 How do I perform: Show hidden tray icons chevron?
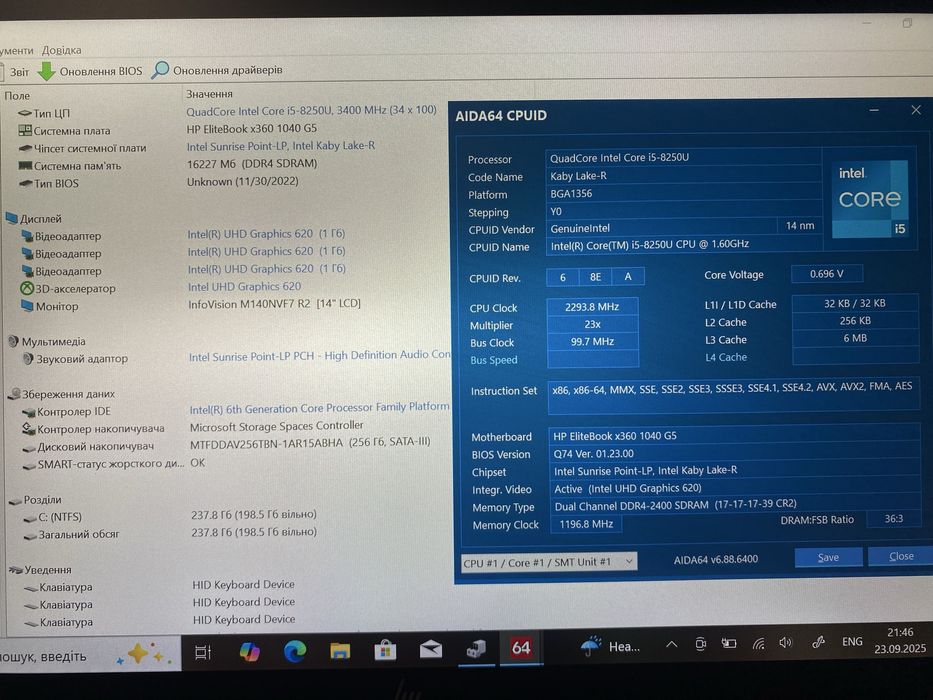pyautogui.click(x=671, y=645)
